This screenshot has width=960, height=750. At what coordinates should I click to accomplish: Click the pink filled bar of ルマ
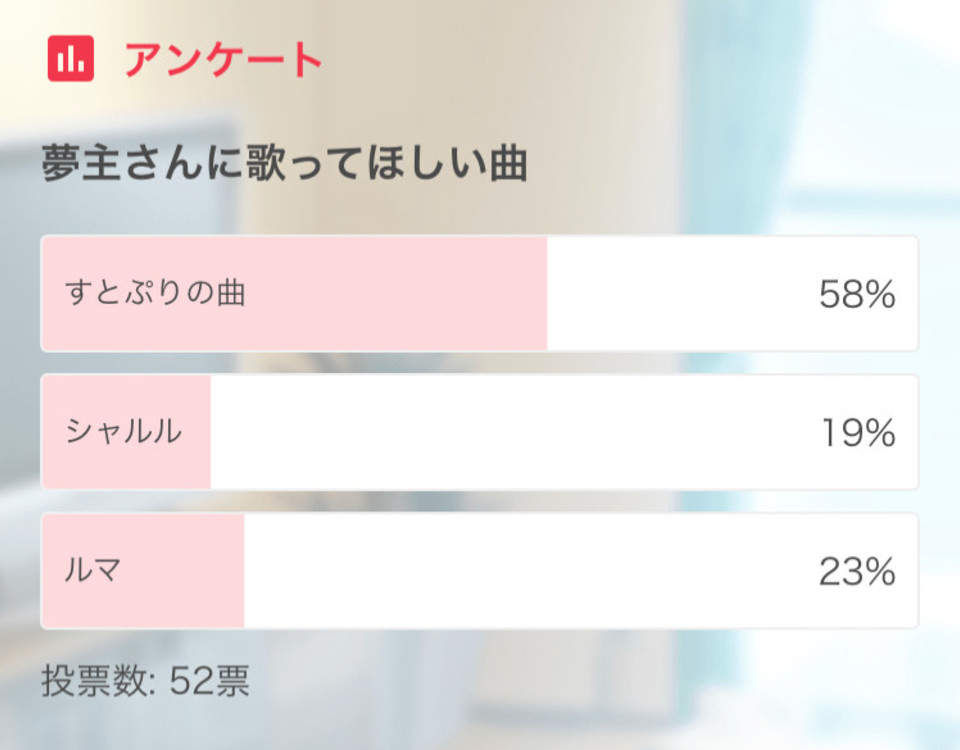(x=143, y=571)
